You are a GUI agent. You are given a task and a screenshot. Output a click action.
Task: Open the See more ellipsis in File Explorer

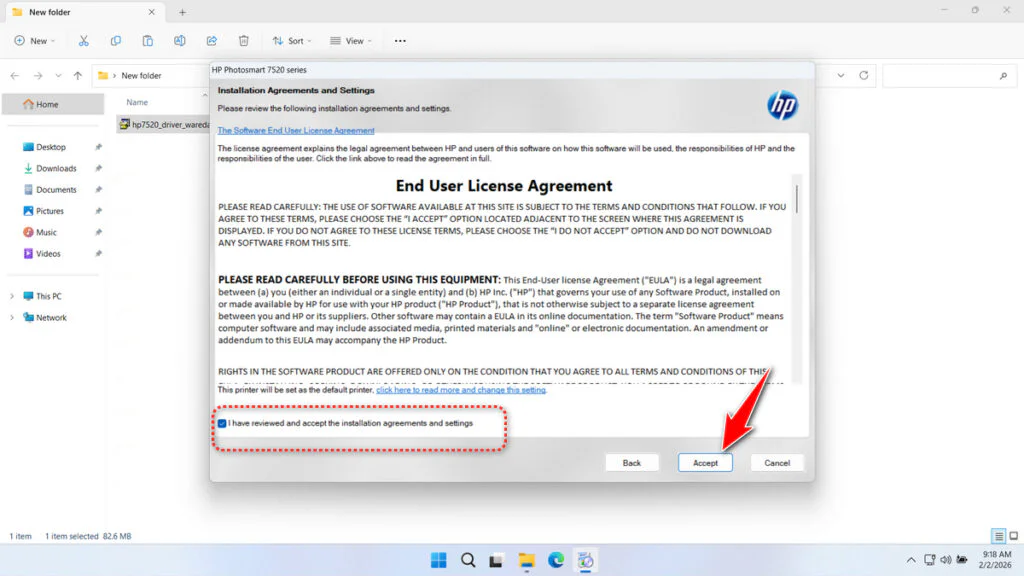399,40
